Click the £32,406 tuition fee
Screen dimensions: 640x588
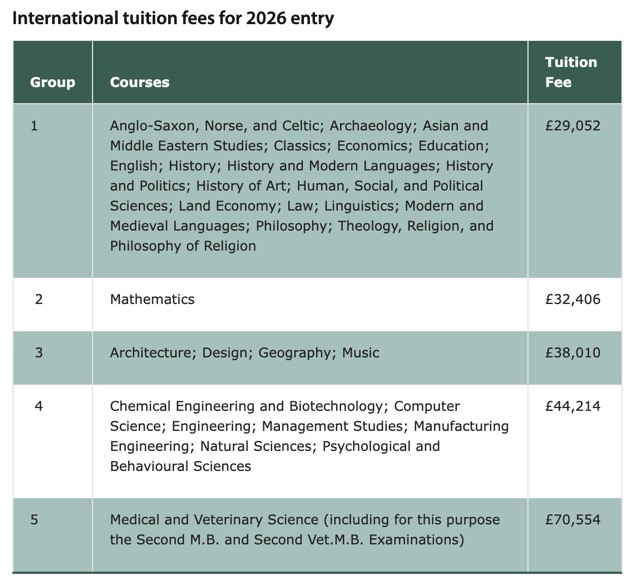click(x=573, y=299)
